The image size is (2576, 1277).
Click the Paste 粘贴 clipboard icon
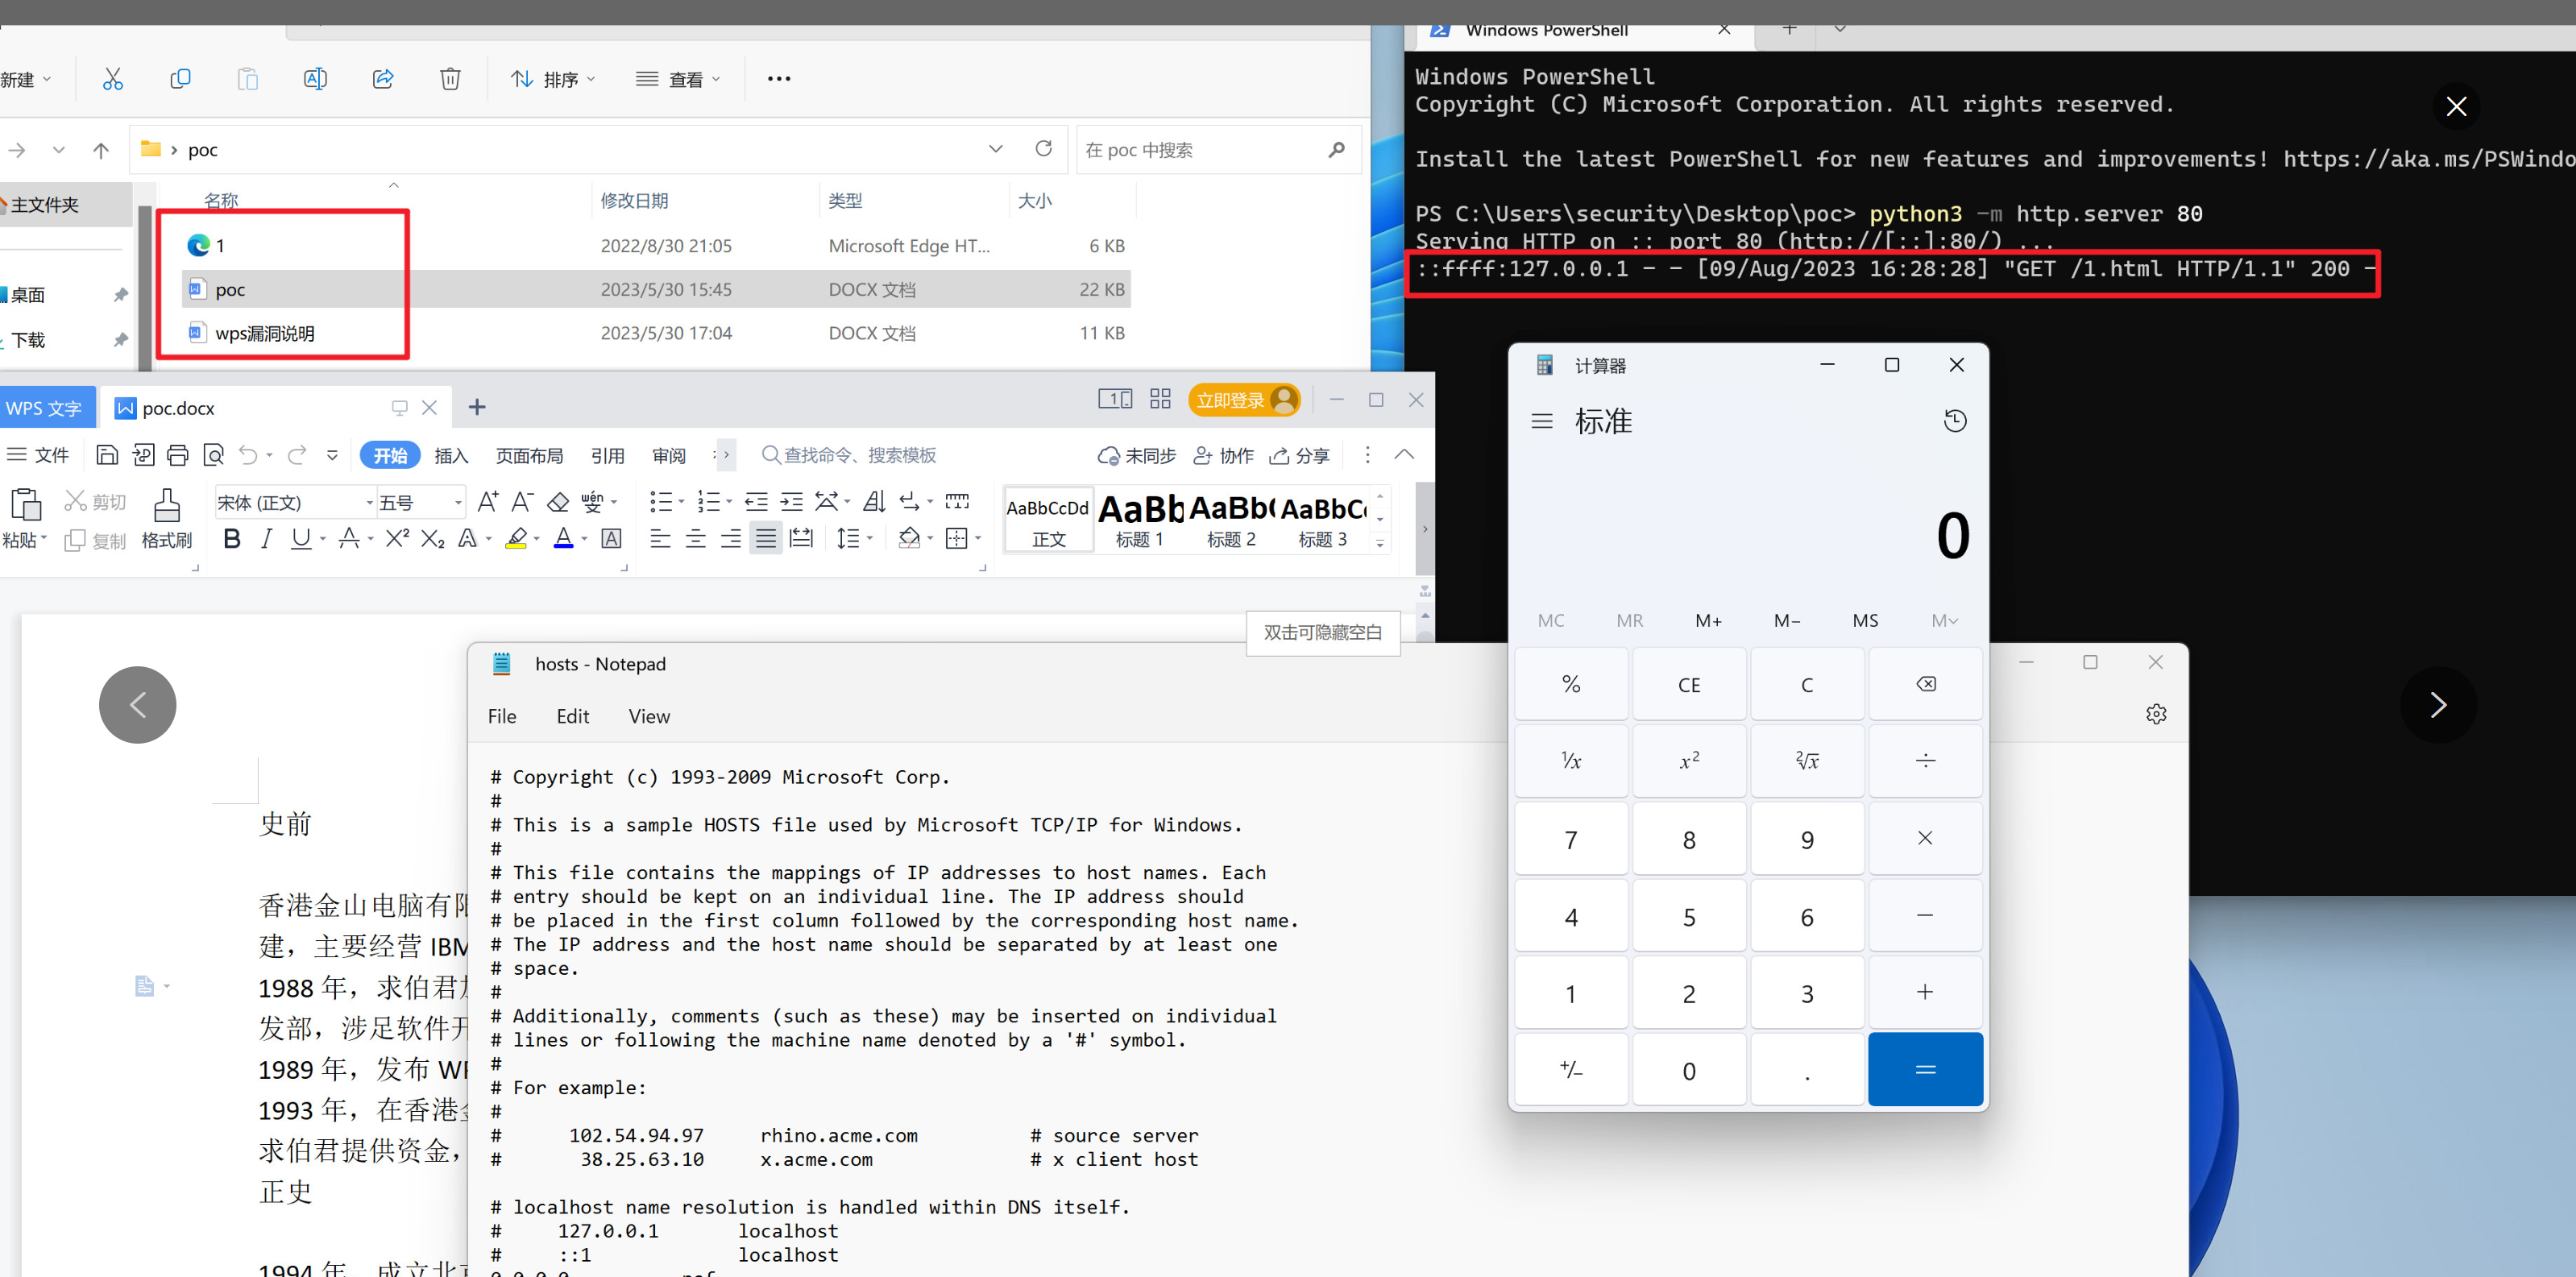click(x=25, y=505)
